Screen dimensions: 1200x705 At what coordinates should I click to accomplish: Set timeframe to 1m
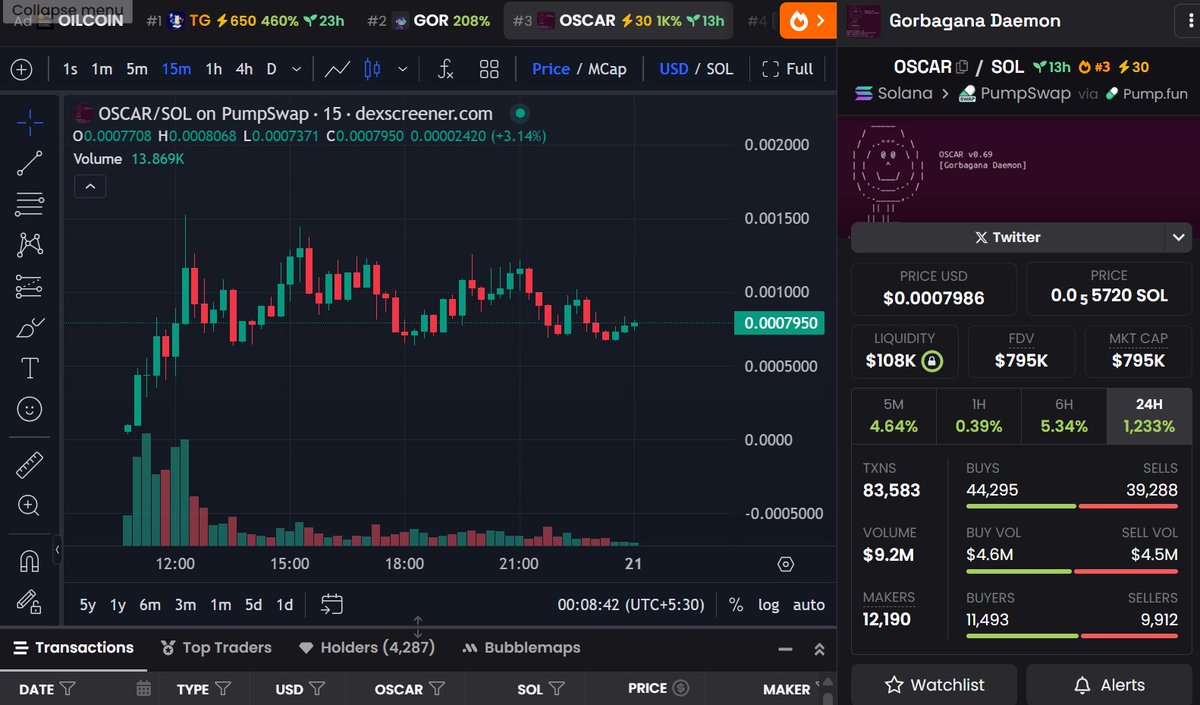(102, 69)
